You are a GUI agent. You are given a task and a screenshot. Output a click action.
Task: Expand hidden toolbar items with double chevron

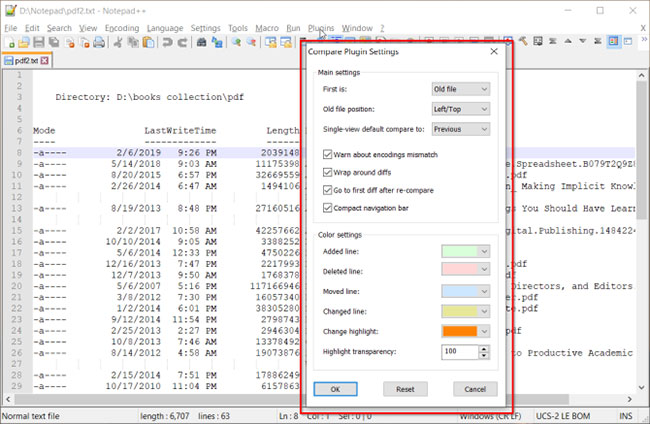point(644,39)
